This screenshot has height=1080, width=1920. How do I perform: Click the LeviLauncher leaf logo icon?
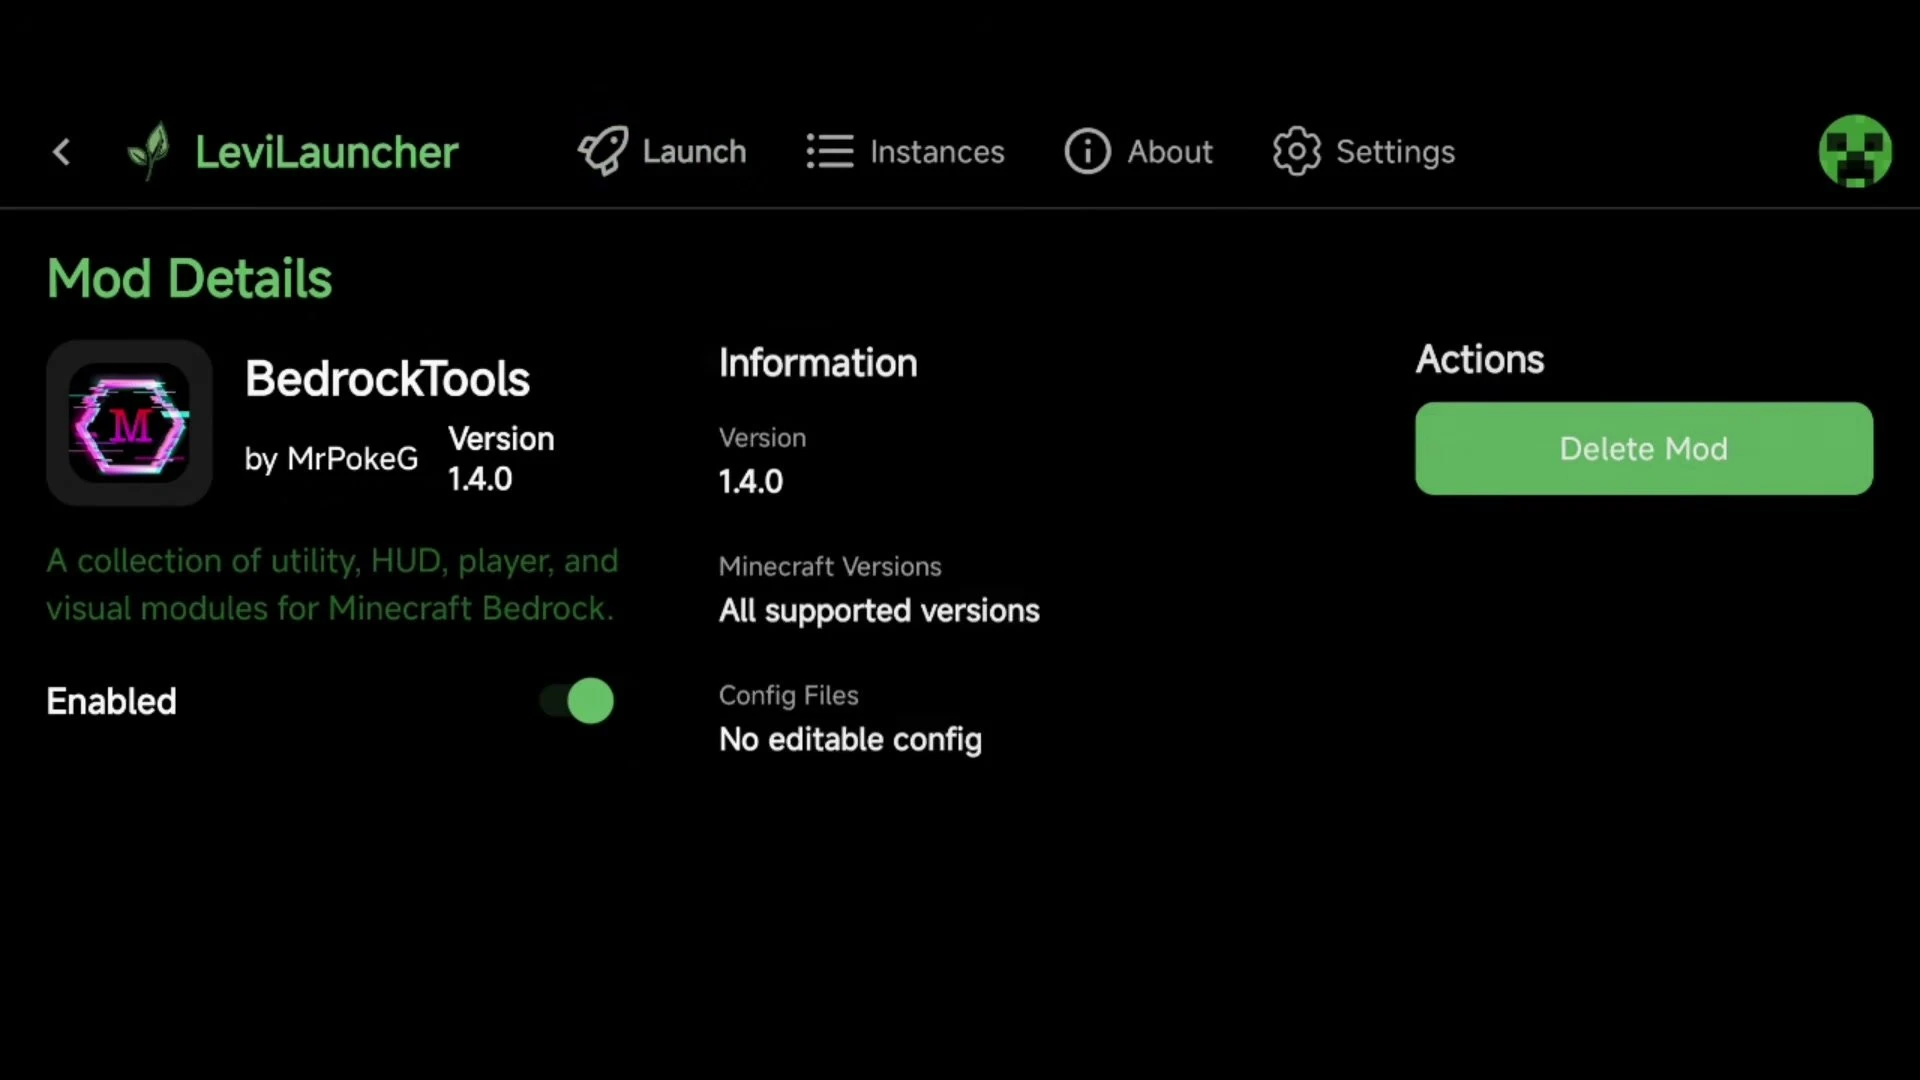150,151
